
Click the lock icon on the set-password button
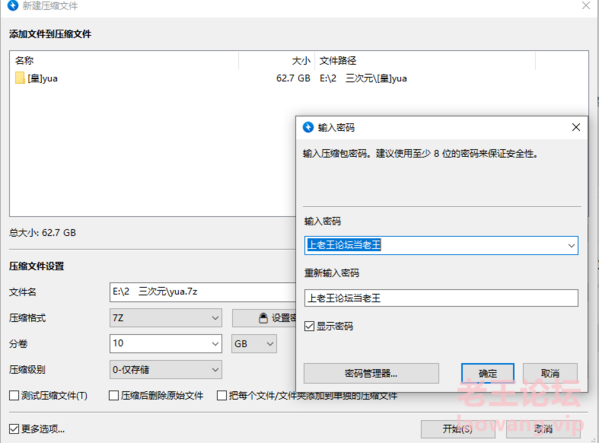[263, 318]
